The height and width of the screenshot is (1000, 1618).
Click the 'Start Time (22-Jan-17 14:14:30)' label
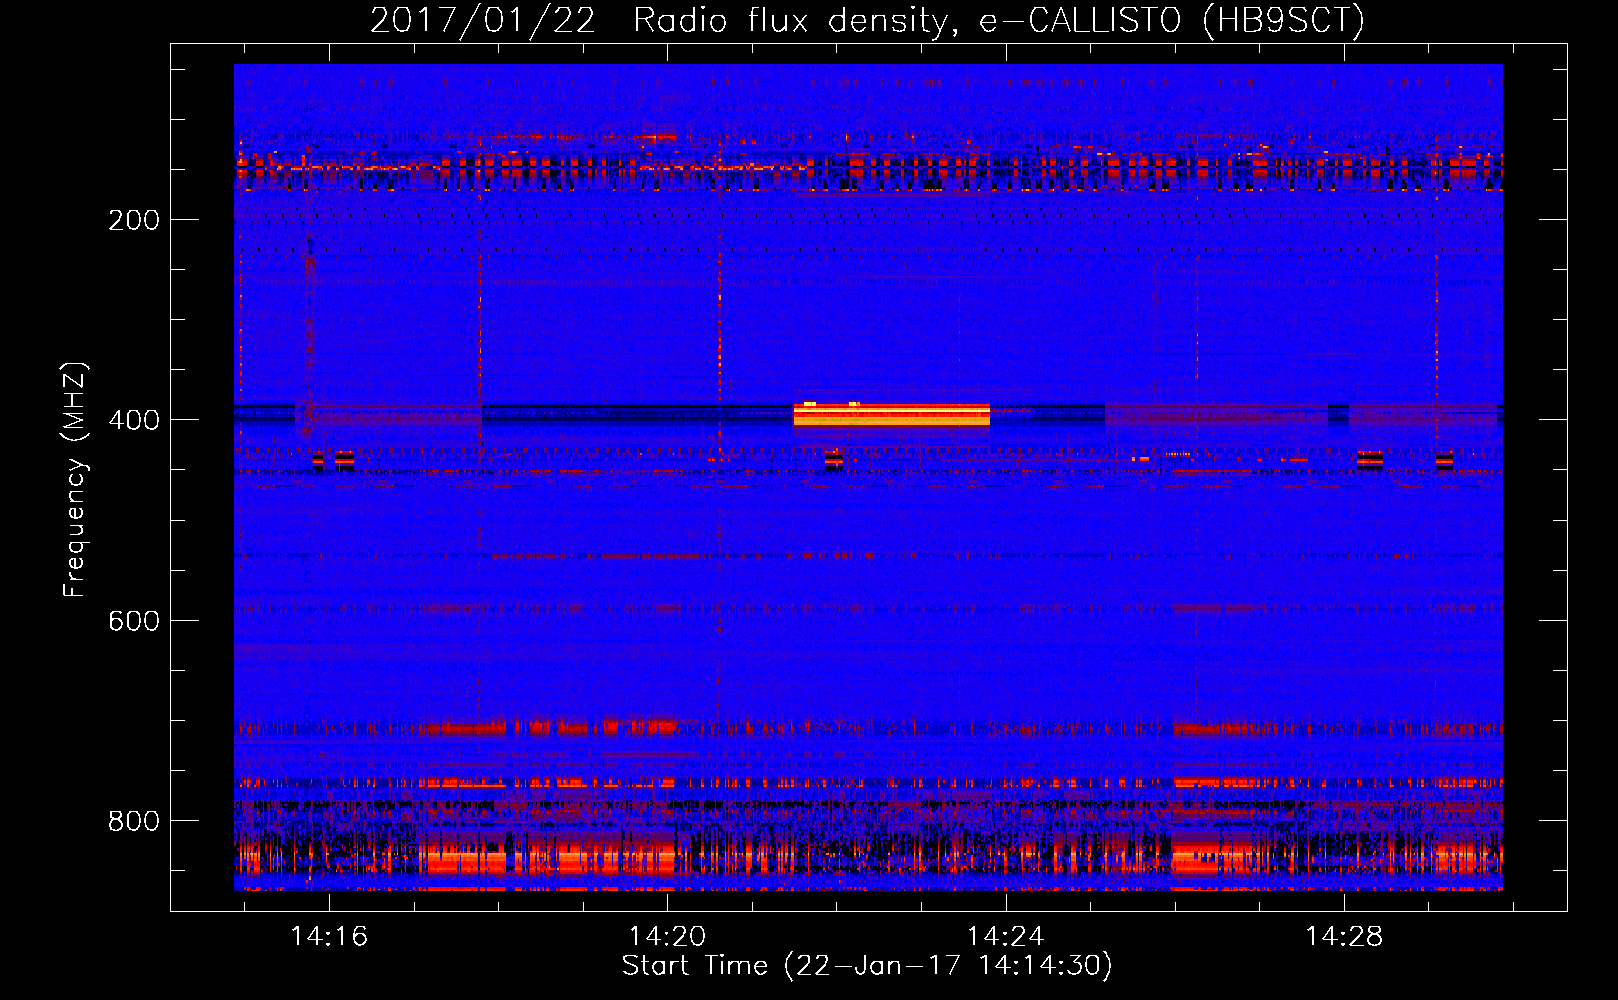tap(867, 966)
